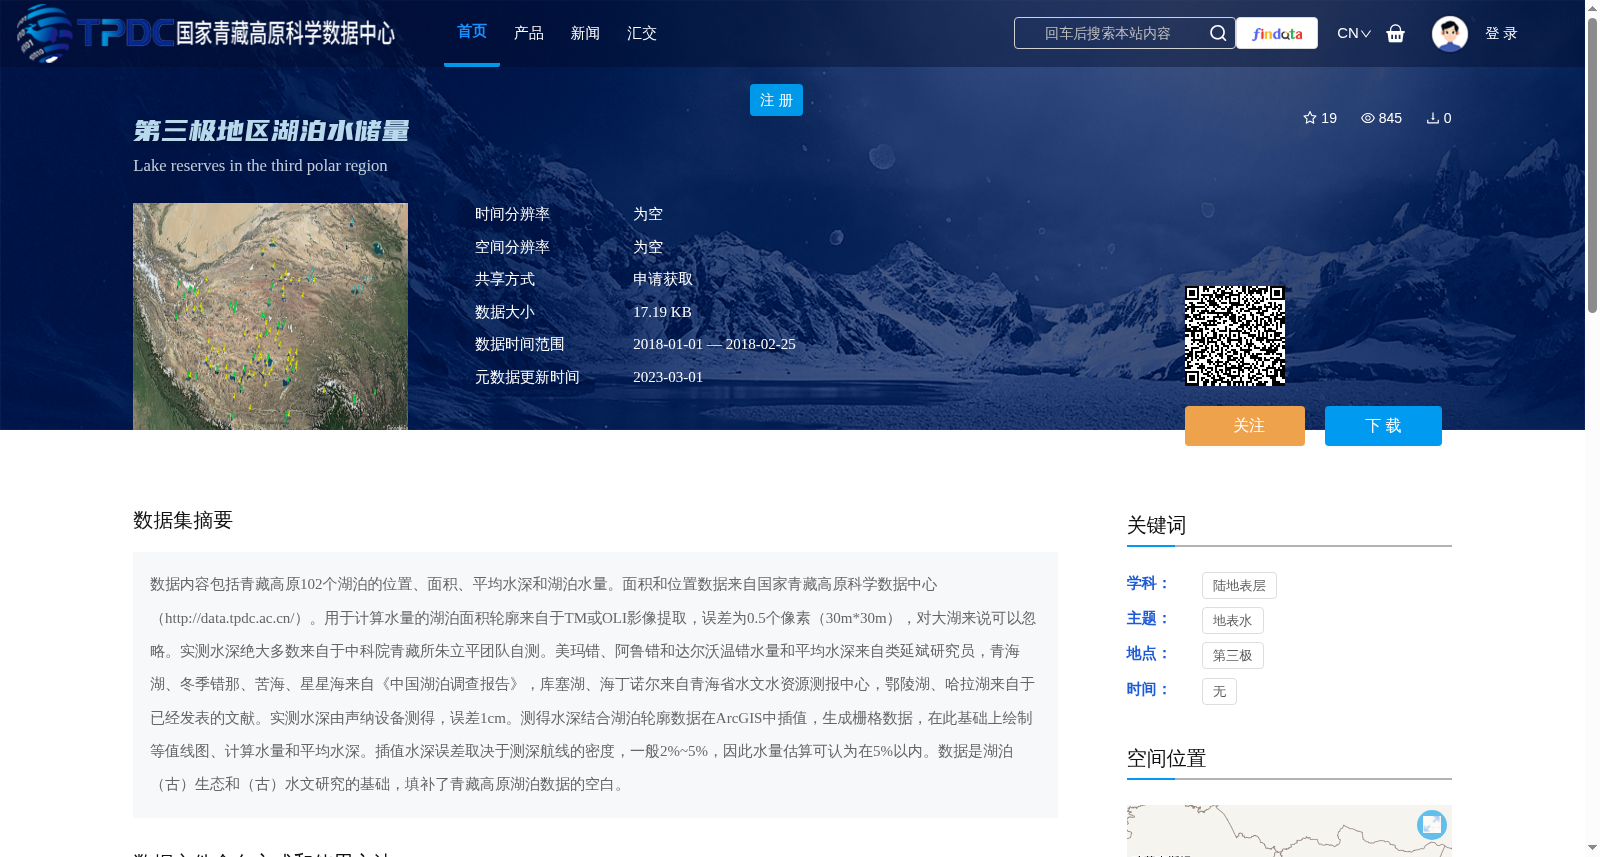Image resolution: width=1600 pixels, height=857 pixels.
Task: Go to the 首页 tab
Action: tap(472, 32)
